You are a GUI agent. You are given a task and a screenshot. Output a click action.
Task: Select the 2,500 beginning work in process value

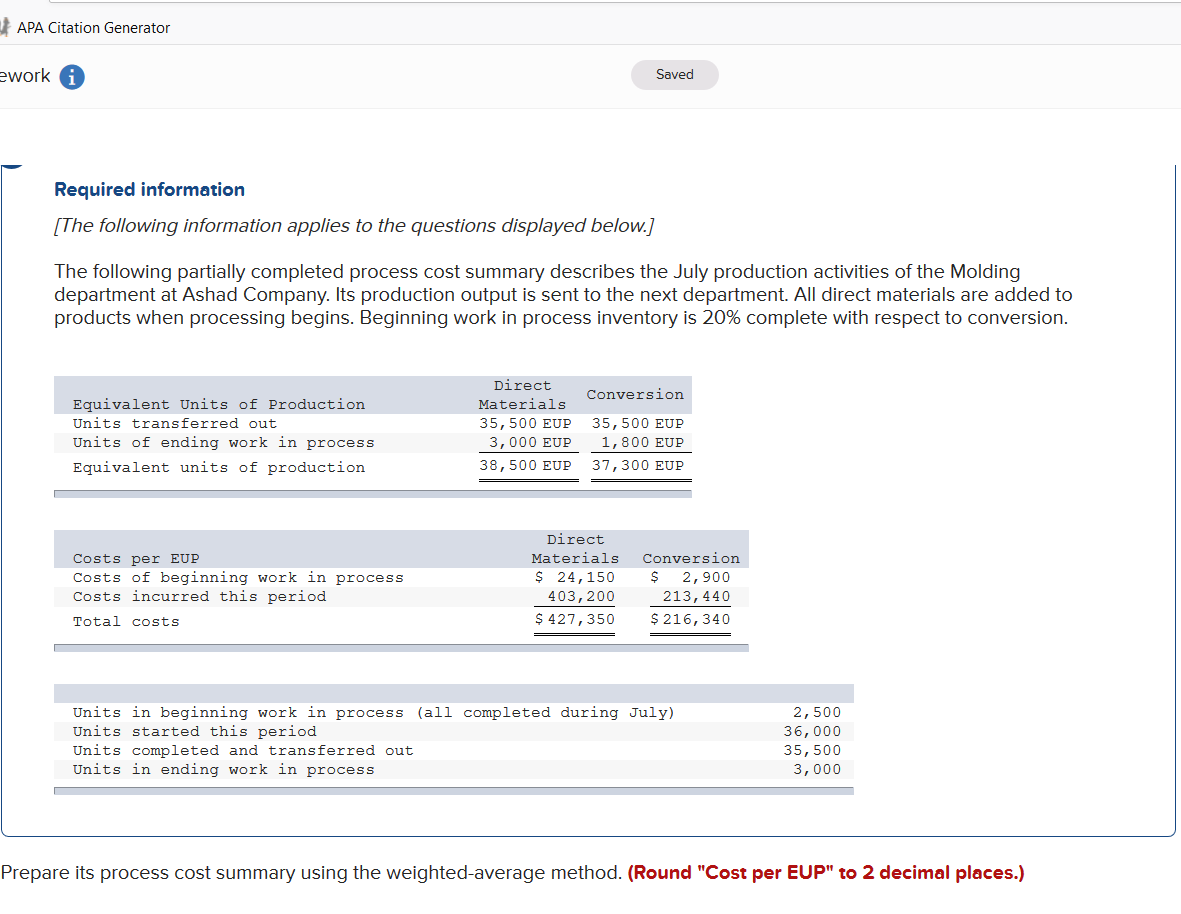coord(820,712)
